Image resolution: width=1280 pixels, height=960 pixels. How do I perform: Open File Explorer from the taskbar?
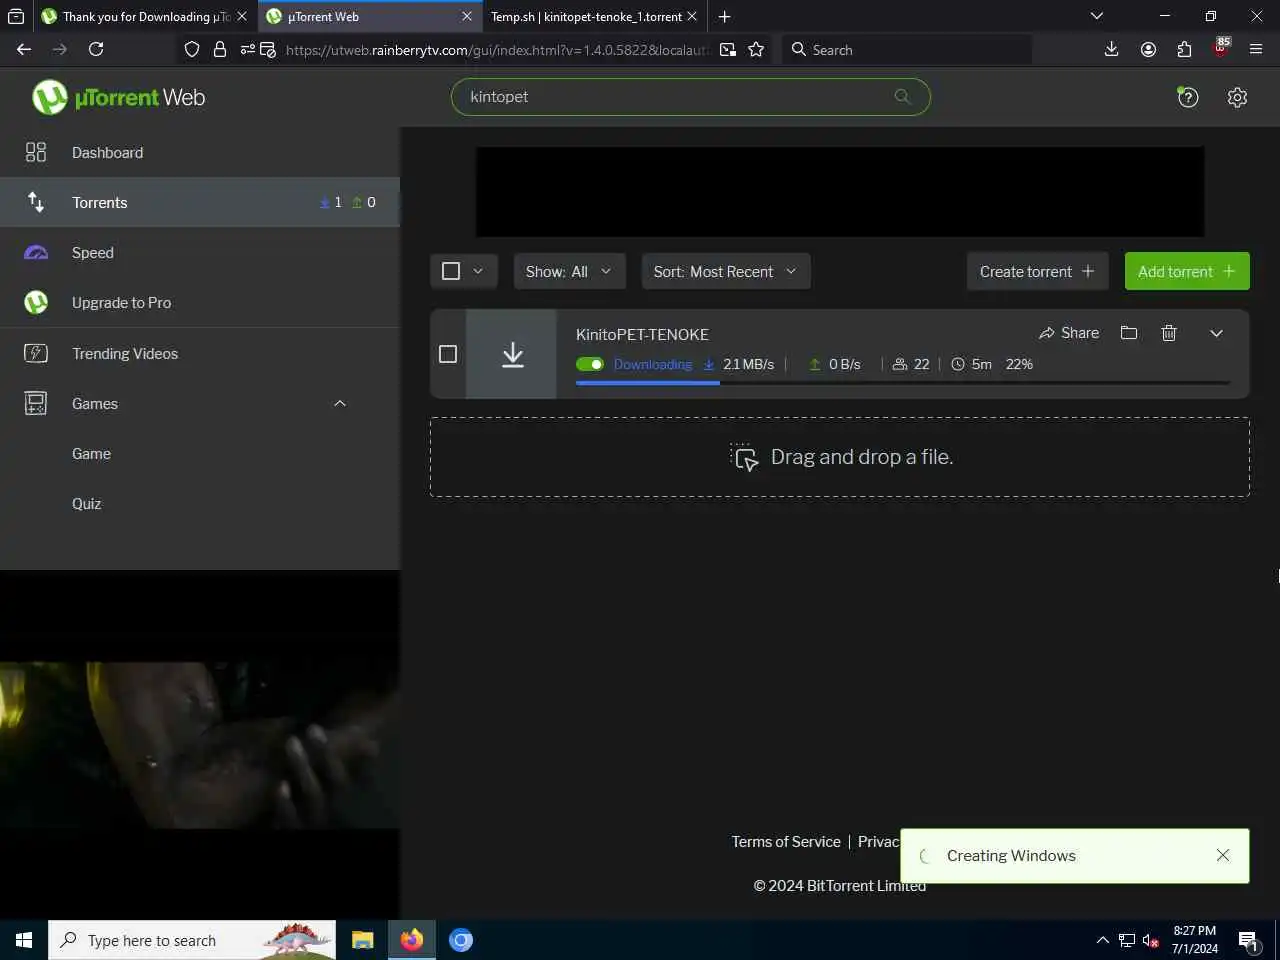click(362, 940)
